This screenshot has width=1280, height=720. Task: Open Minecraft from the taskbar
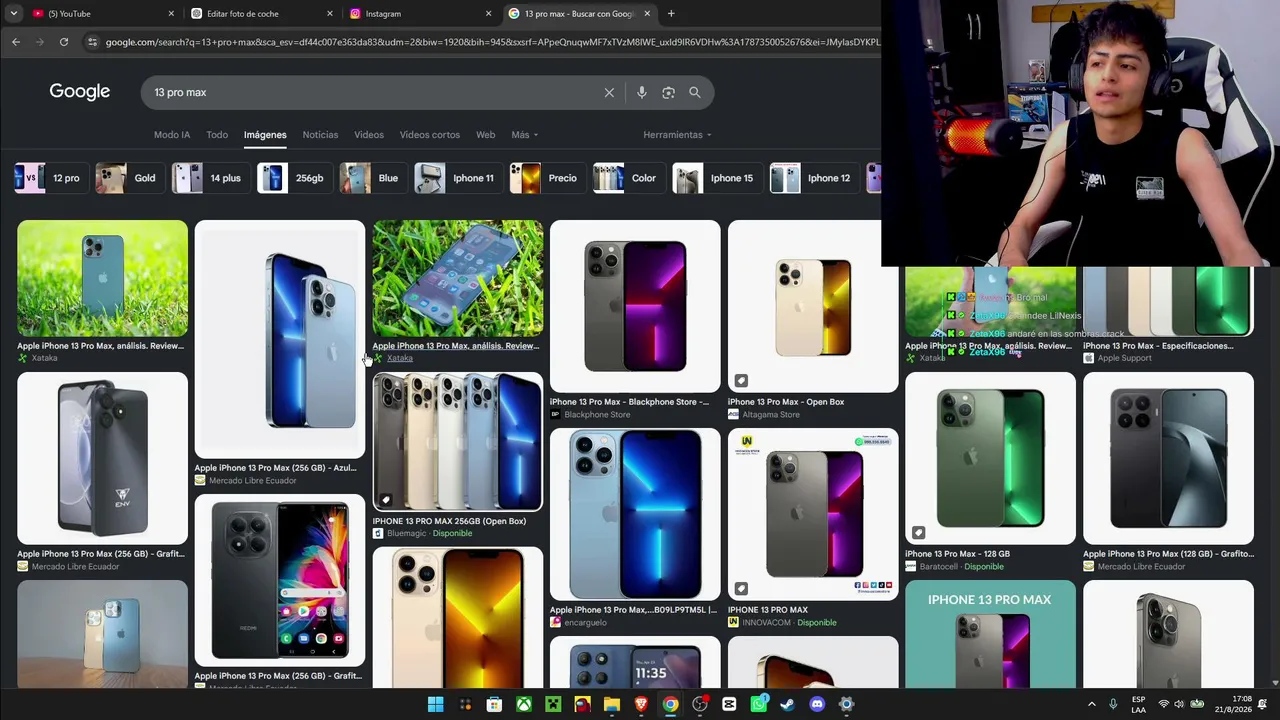[x=553, y=704]
